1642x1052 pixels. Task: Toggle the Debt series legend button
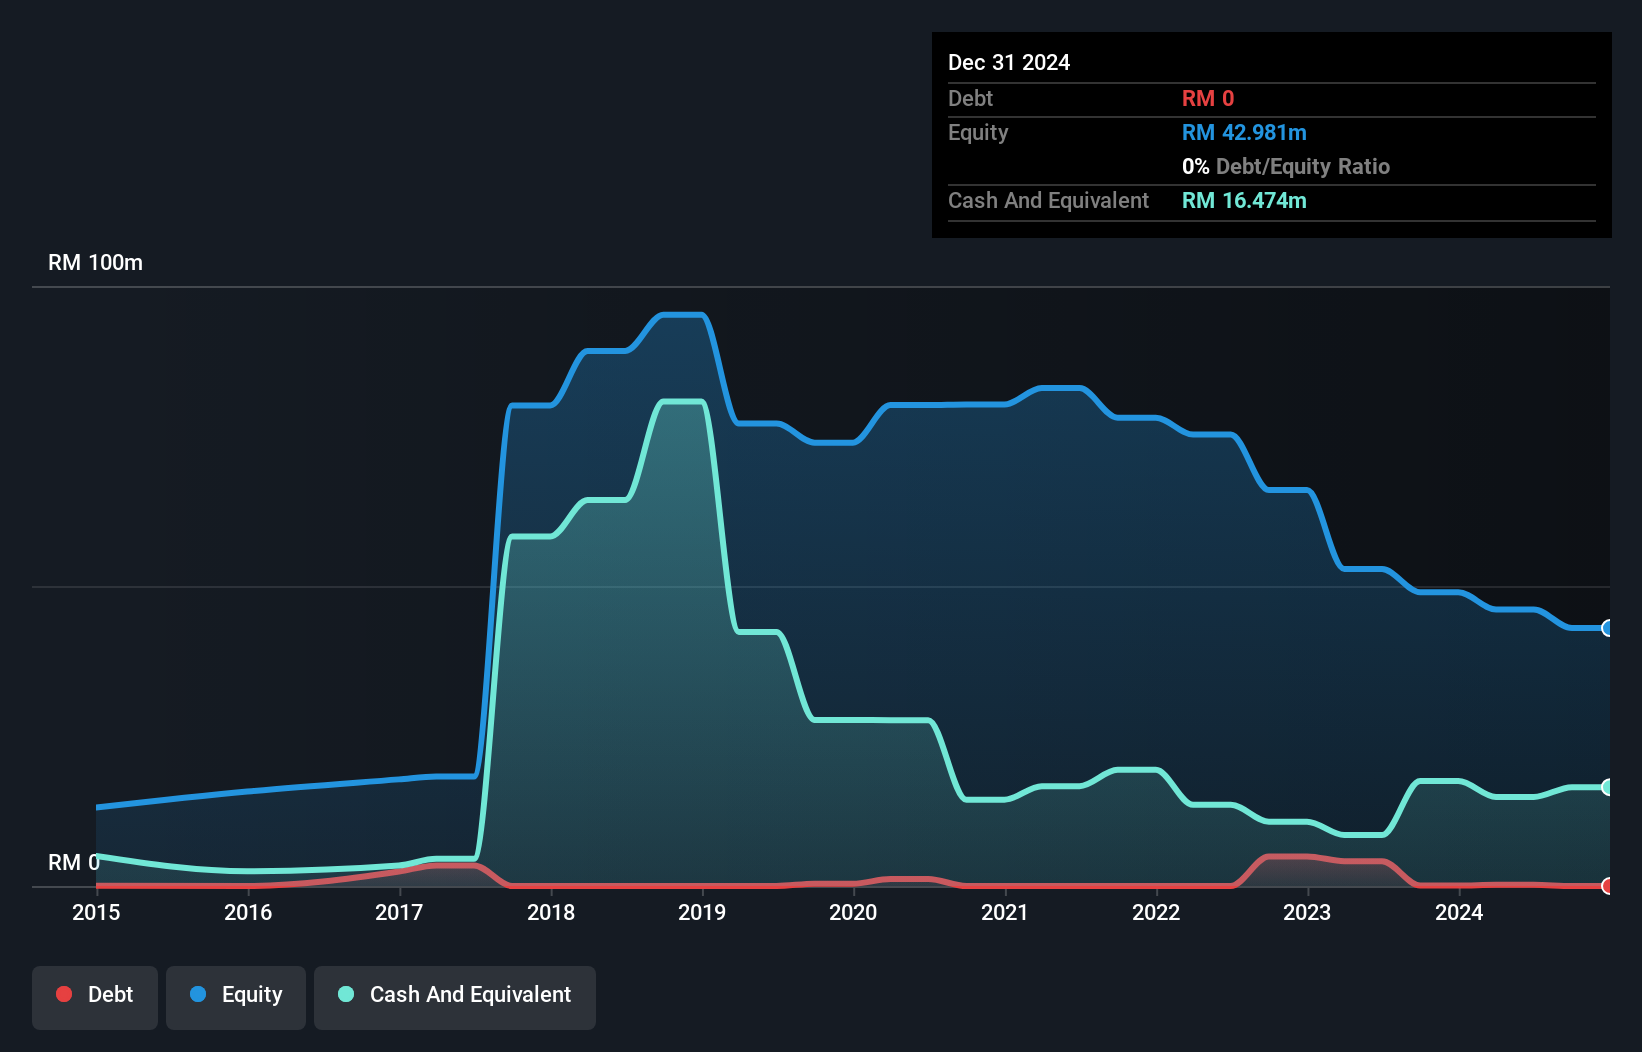[x=95, y=997]
